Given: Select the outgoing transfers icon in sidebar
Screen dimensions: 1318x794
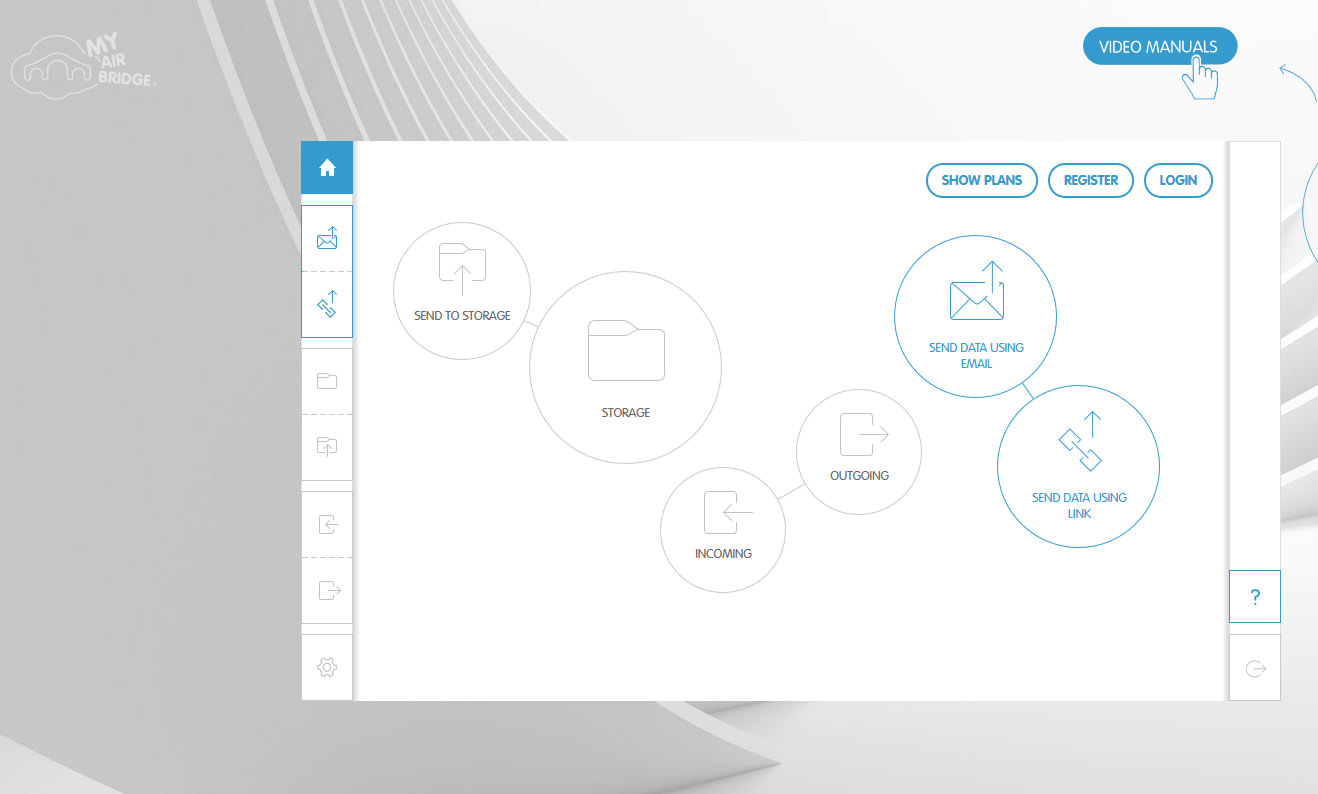Looking at the screenshot, I should (326, 590).
